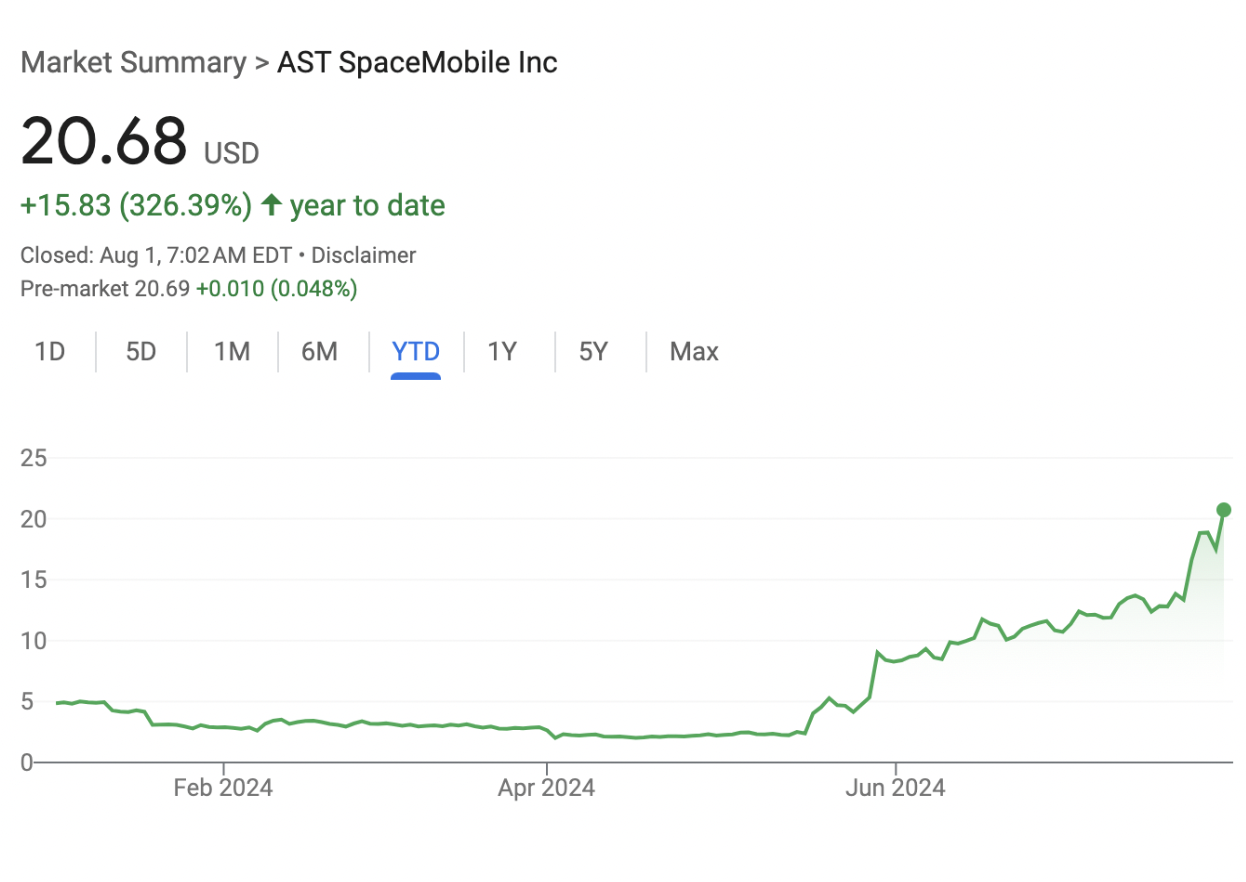1246x882 pixels.
Task: Click the green price line near Apr 2024
Action: [x=546, y=733]
